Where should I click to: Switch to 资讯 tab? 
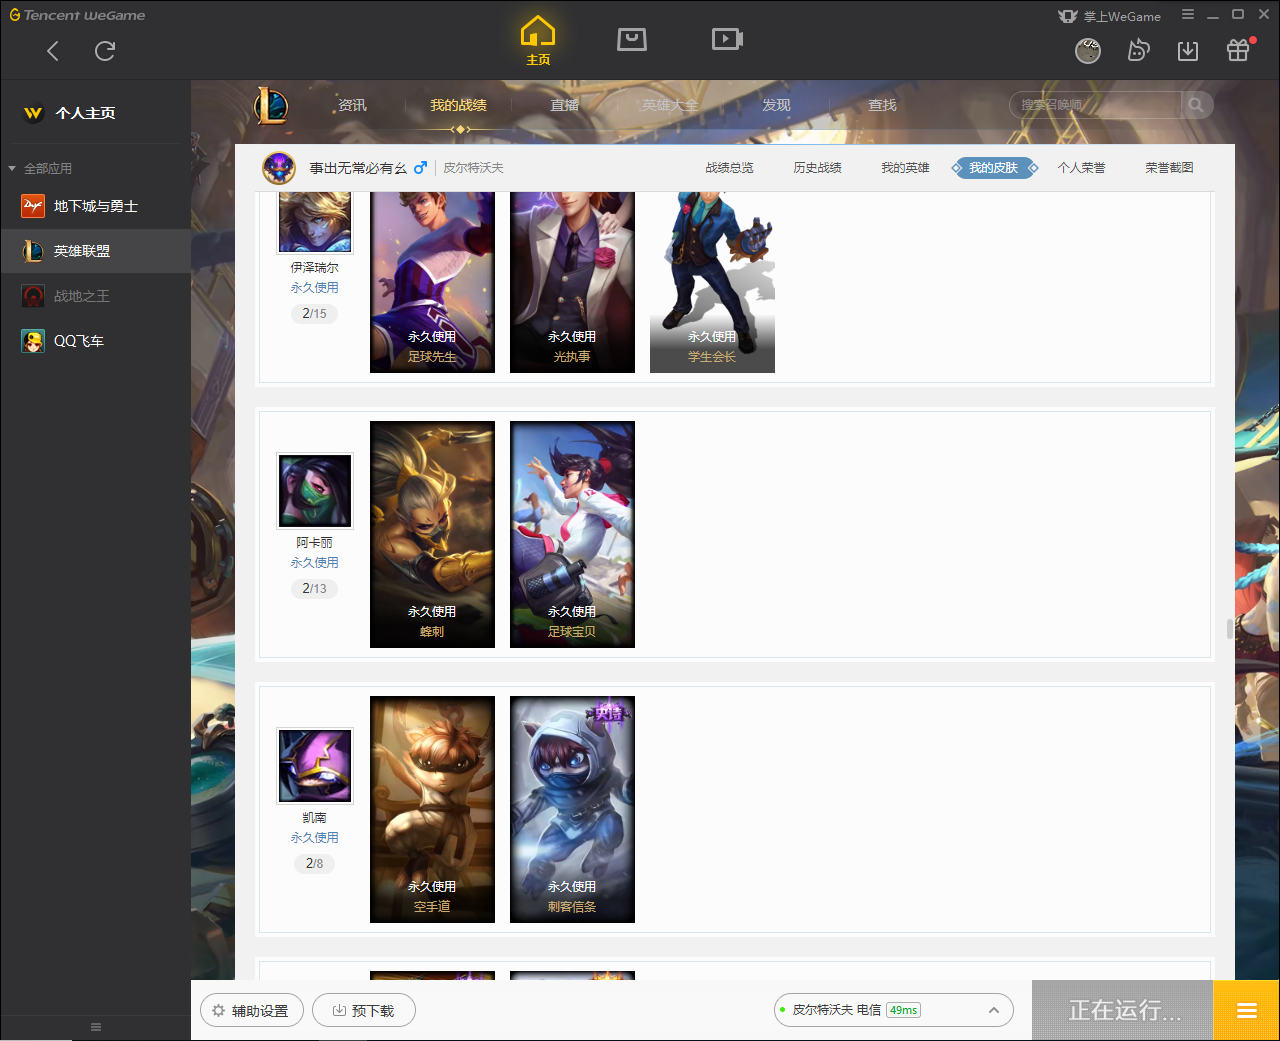[x=352, y=105]
